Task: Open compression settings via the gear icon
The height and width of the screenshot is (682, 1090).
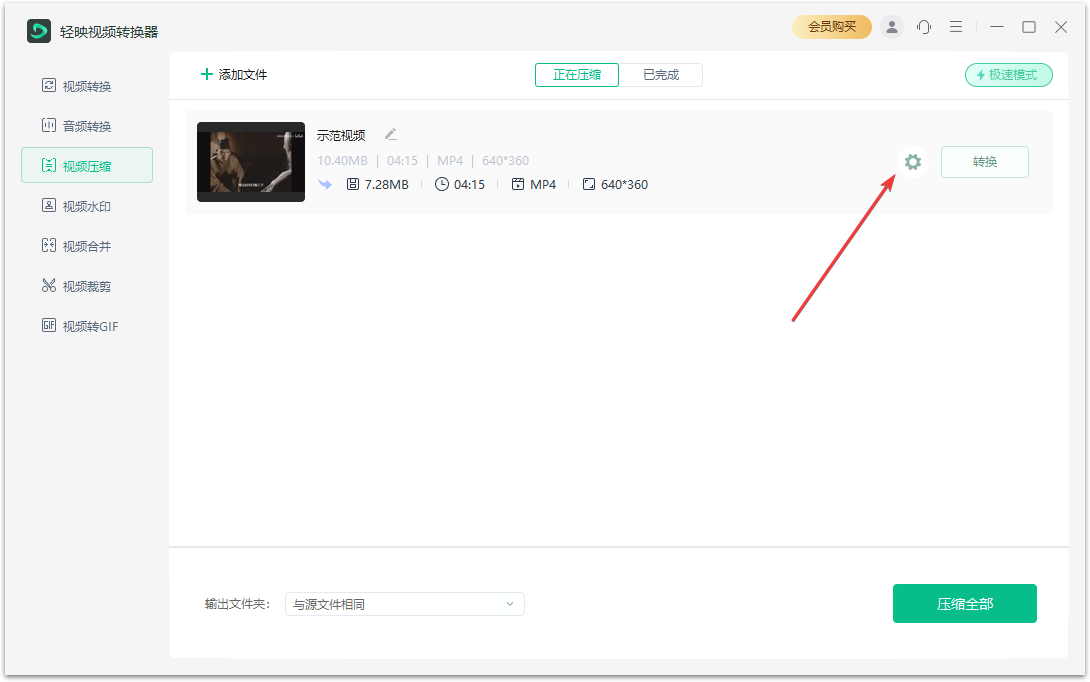Action: 912,161
